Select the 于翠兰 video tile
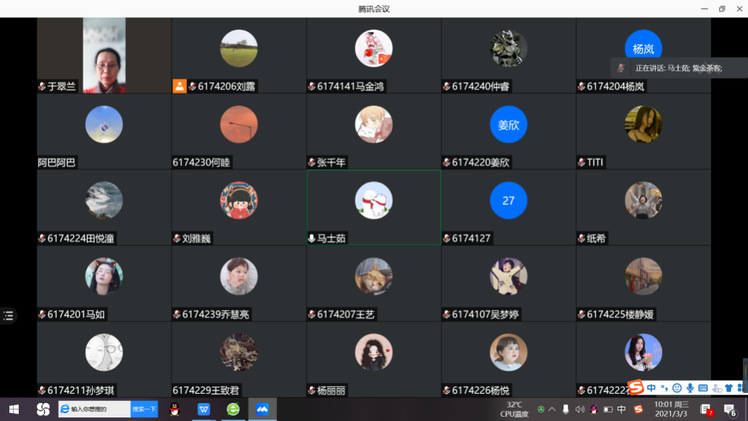The height and width of the screenshot is (421, 748). click(x=103, y=55)
